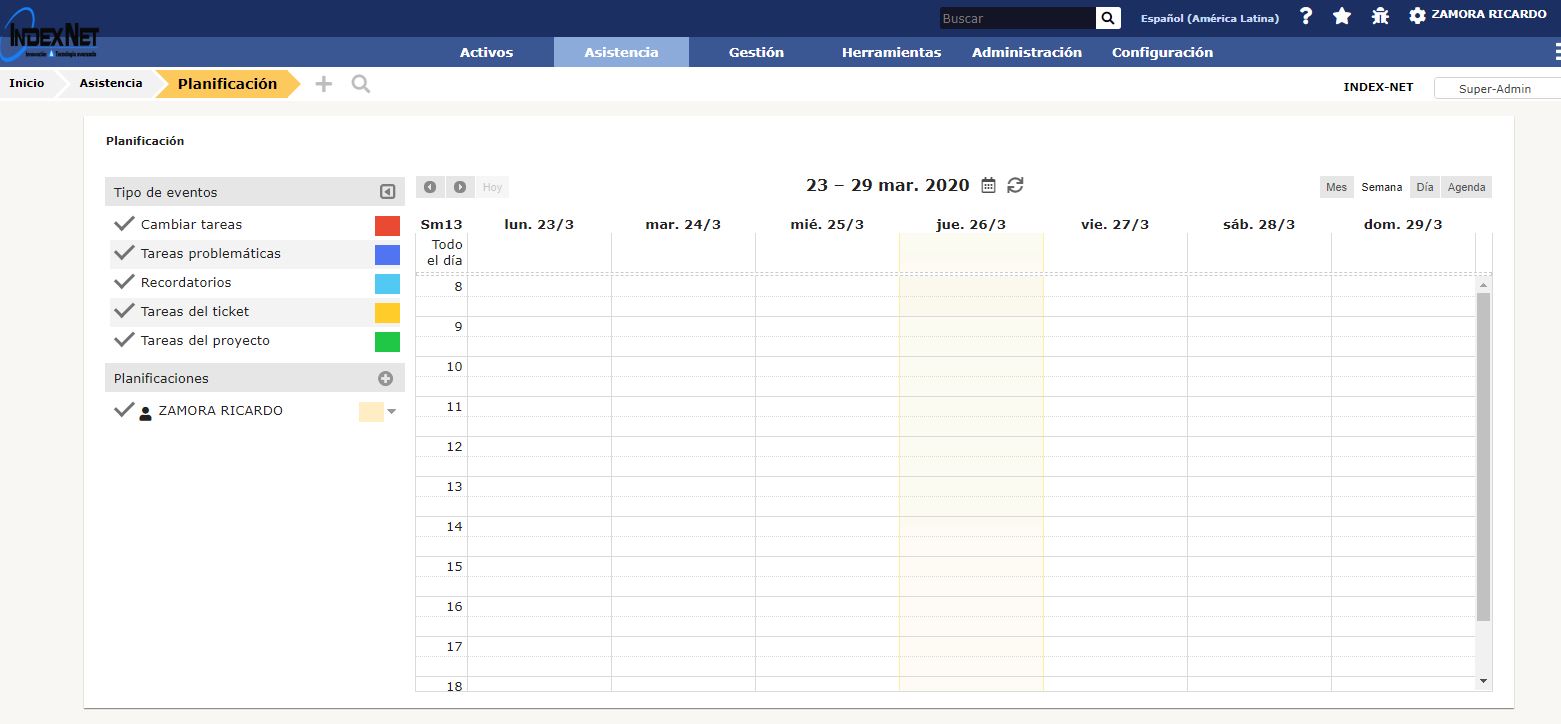
Task: Open the ZAMORA RICARDO planning dropdown arrow
Action: pyautogui.click(x=392, y=411)
